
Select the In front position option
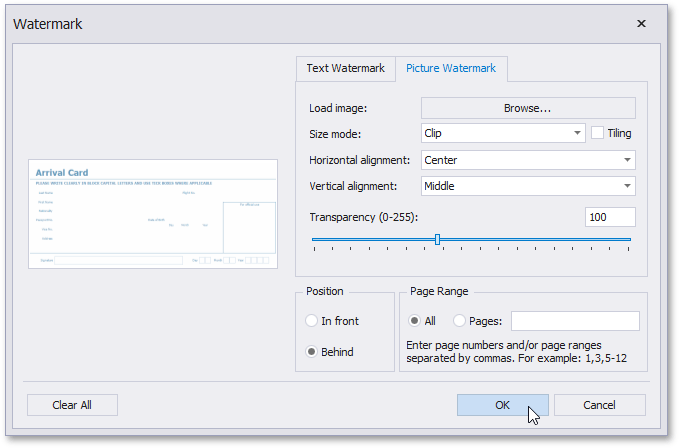(312, 321)
